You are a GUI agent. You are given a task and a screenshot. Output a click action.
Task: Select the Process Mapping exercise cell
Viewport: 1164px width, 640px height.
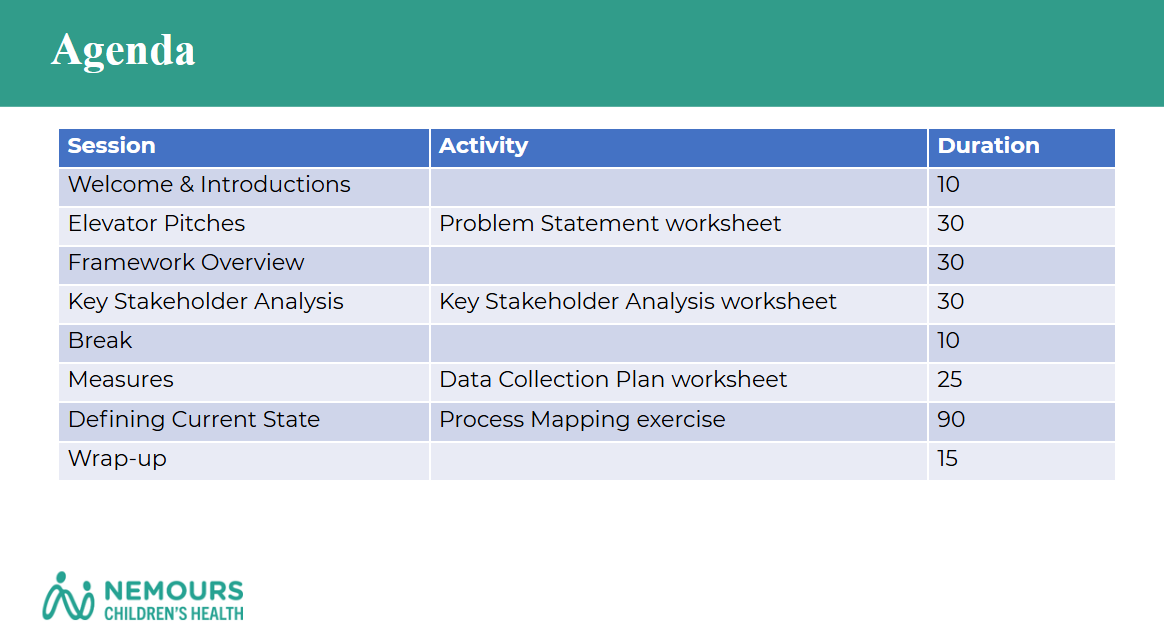[582, 420]
